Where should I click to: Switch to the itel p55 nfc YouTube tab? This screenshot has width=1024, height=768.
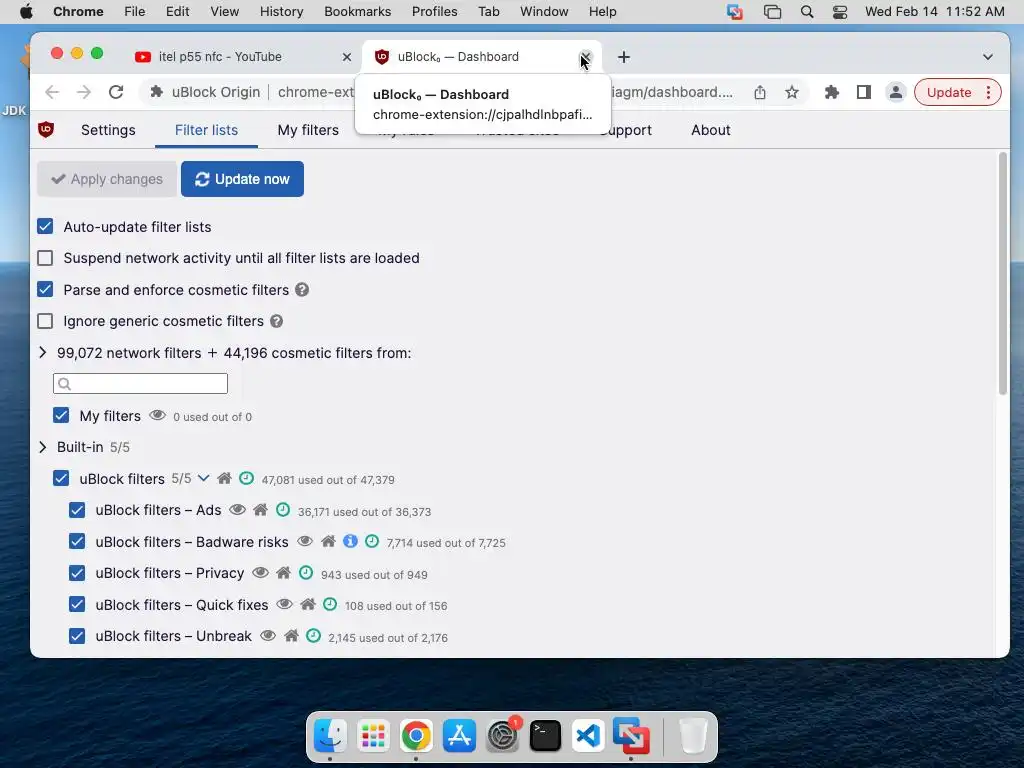click(242, 57)
